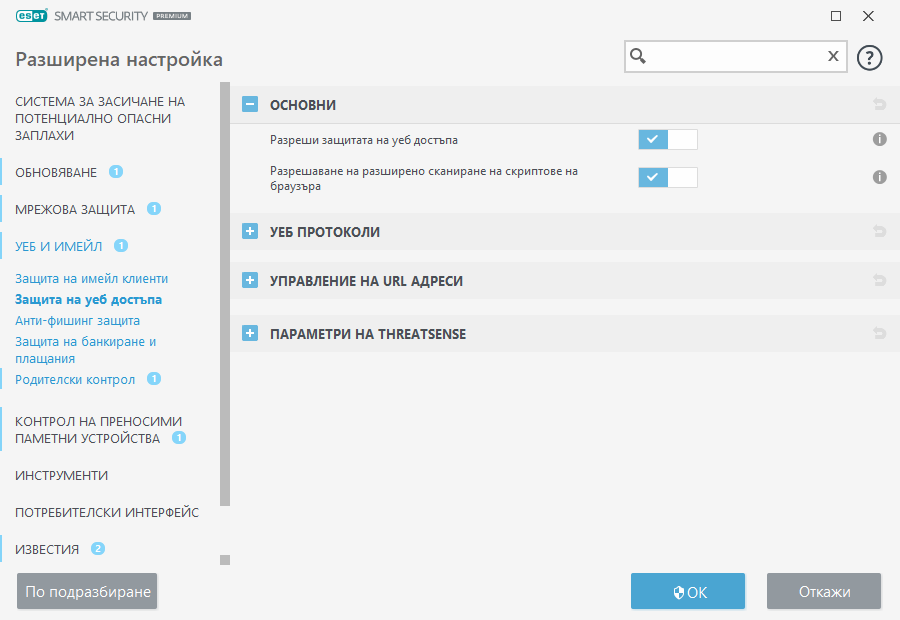
Task: Click revert arrow for УПРАВЛЕНИЕ НА URL АДРЕСИ
Action: point(879,280)
